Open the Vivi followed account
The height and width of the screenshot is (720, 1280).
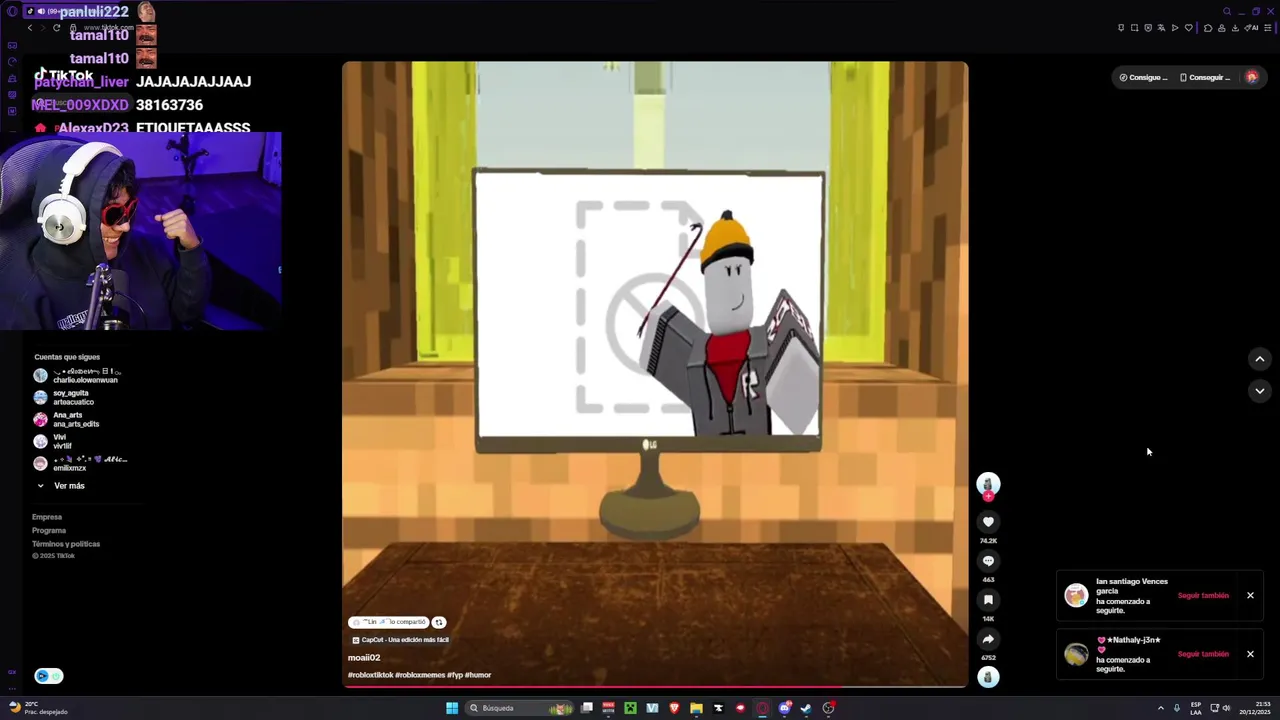(x=54, y=442)
